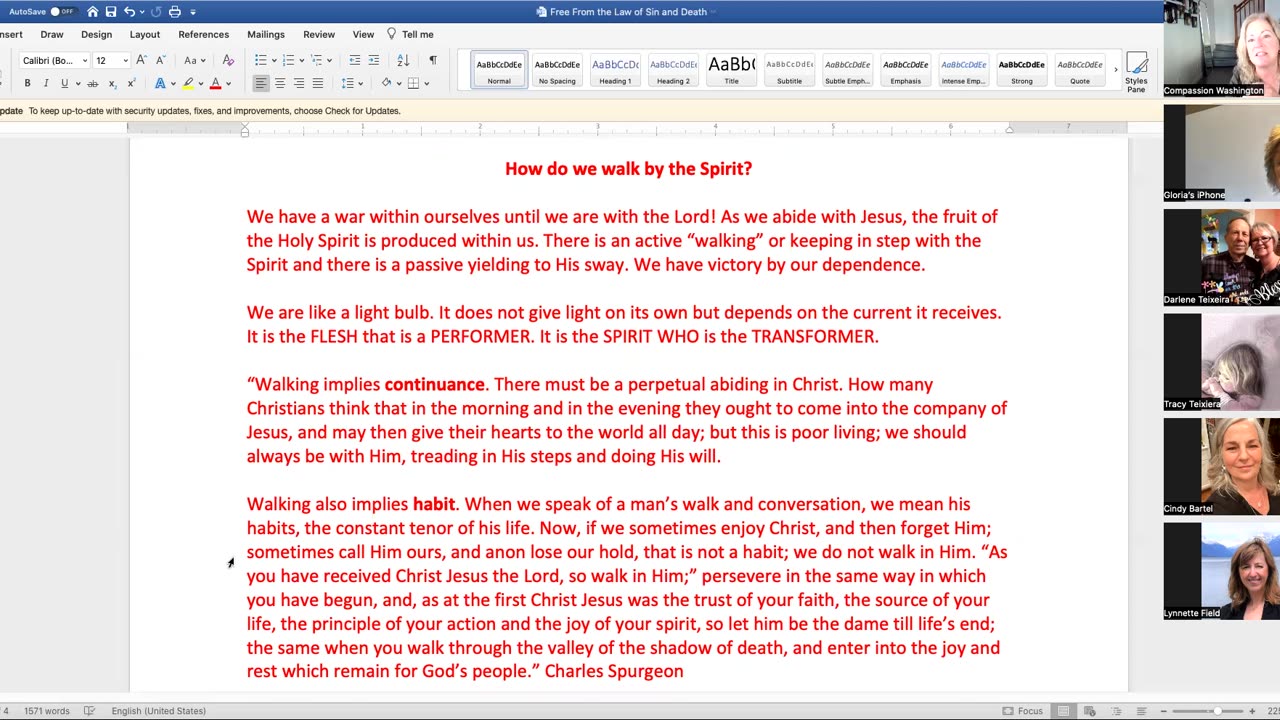
Task: Apply the Title style
Action: [731, 70]
